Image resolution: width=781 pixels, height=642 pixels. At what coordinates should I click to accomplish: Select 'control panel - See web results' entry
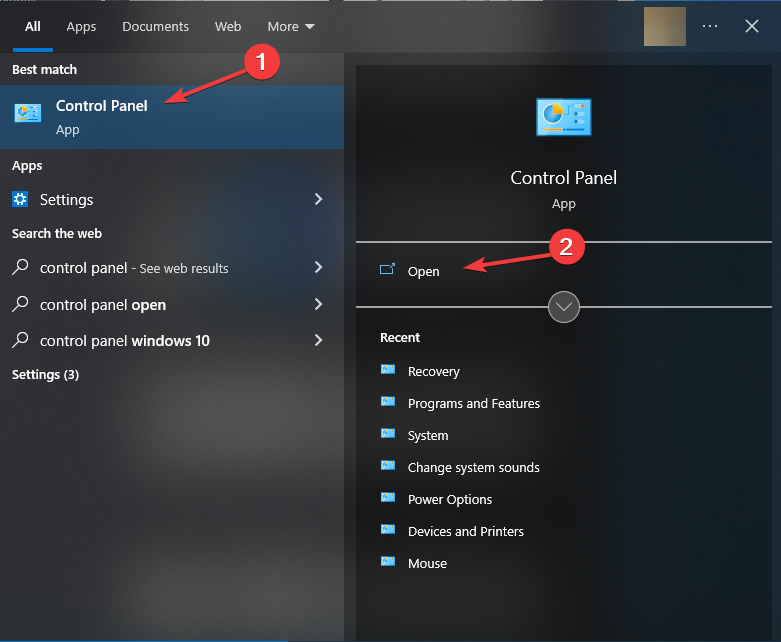[172, 267]
